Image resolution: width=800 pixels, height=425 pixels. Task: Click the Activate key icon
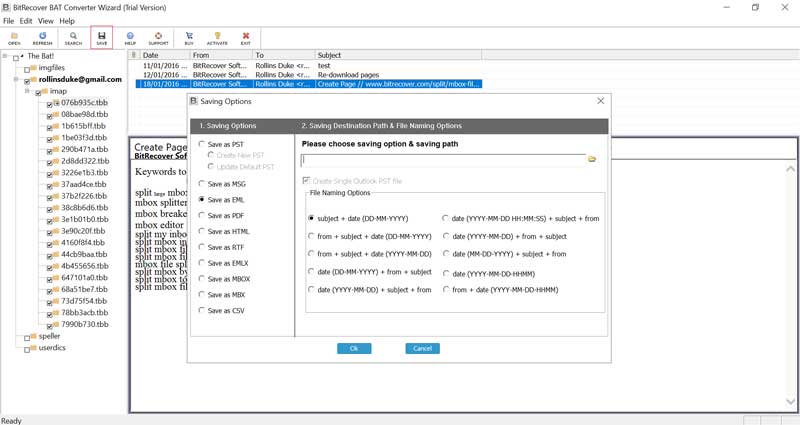[x=217, y=38]
